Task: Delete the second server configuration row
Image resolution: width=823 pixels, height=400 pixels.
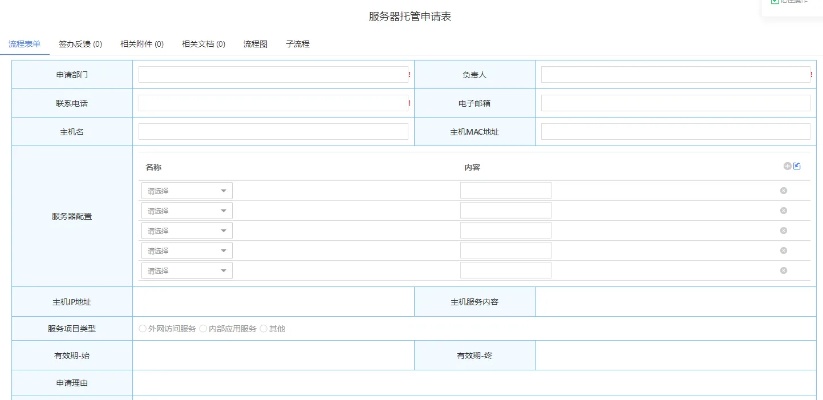Action: (783, 210)
